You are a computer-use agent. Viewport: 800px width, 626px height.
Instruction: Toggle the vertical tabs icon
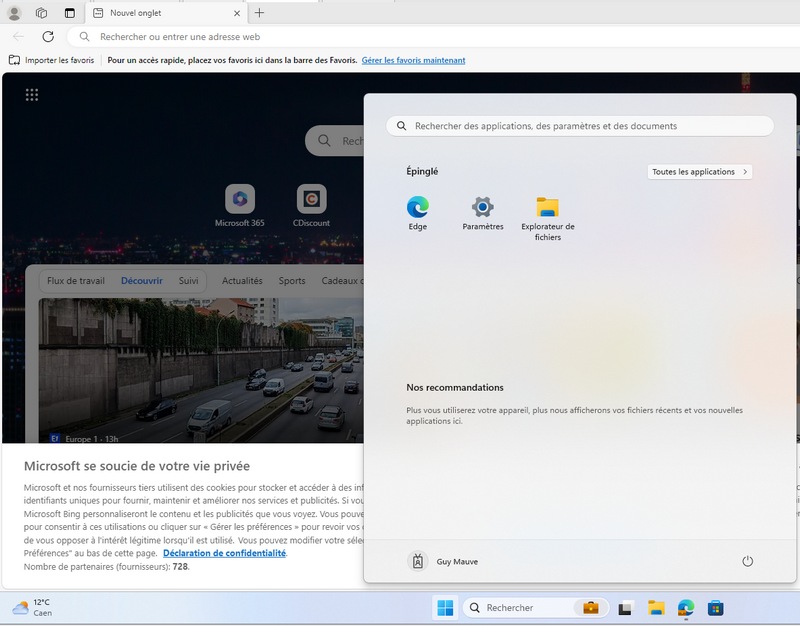pyautogui.click(x=70, y=13)
